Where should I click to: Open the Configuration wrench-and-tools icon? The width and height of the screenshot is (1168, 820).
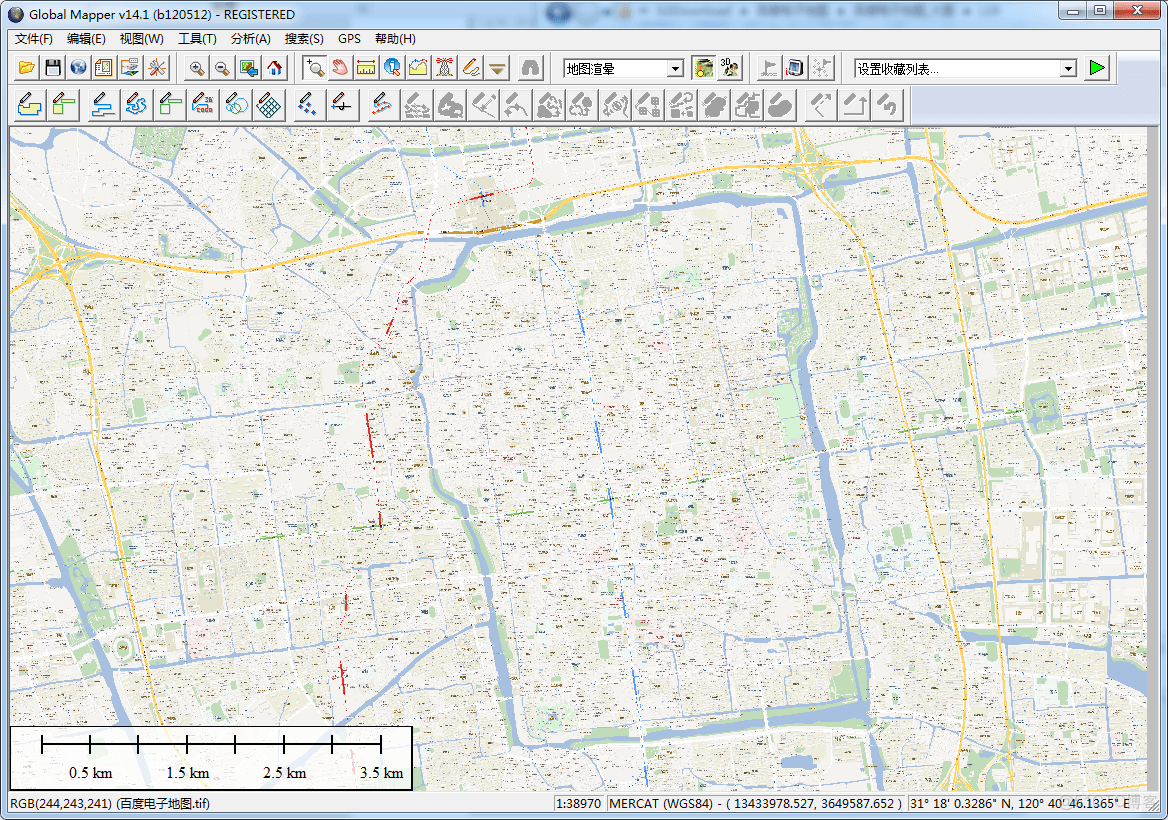[x=157, y=68]
